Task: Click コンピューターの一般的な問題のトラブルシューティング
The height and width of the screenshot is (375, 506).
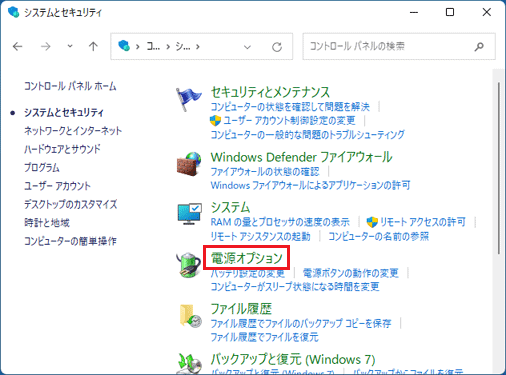Action: (307, 135)
